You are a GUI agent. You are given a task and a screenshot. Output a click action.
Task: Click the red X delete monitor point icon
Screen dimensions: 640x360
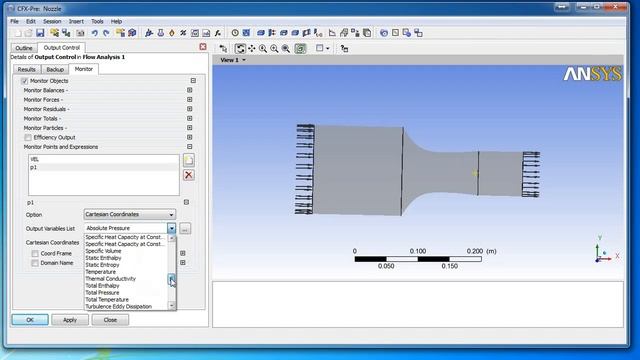(189, 175)
